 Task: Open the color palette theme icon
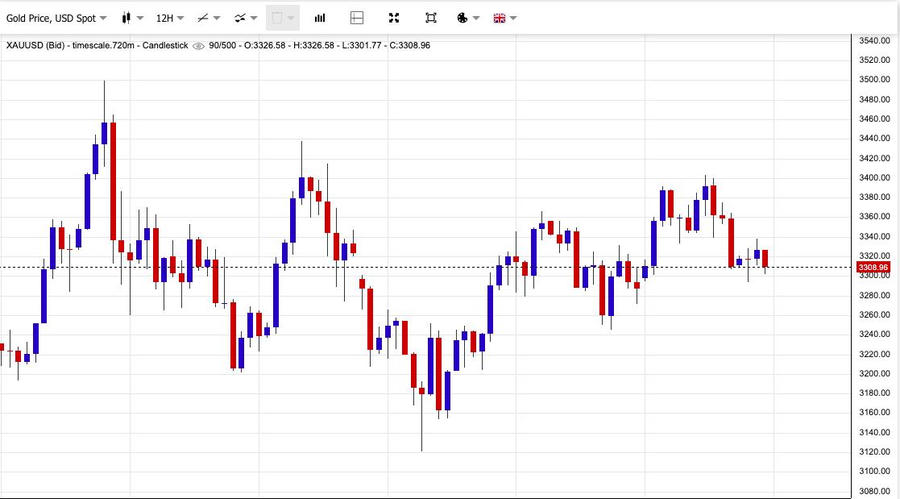[462, 18]
